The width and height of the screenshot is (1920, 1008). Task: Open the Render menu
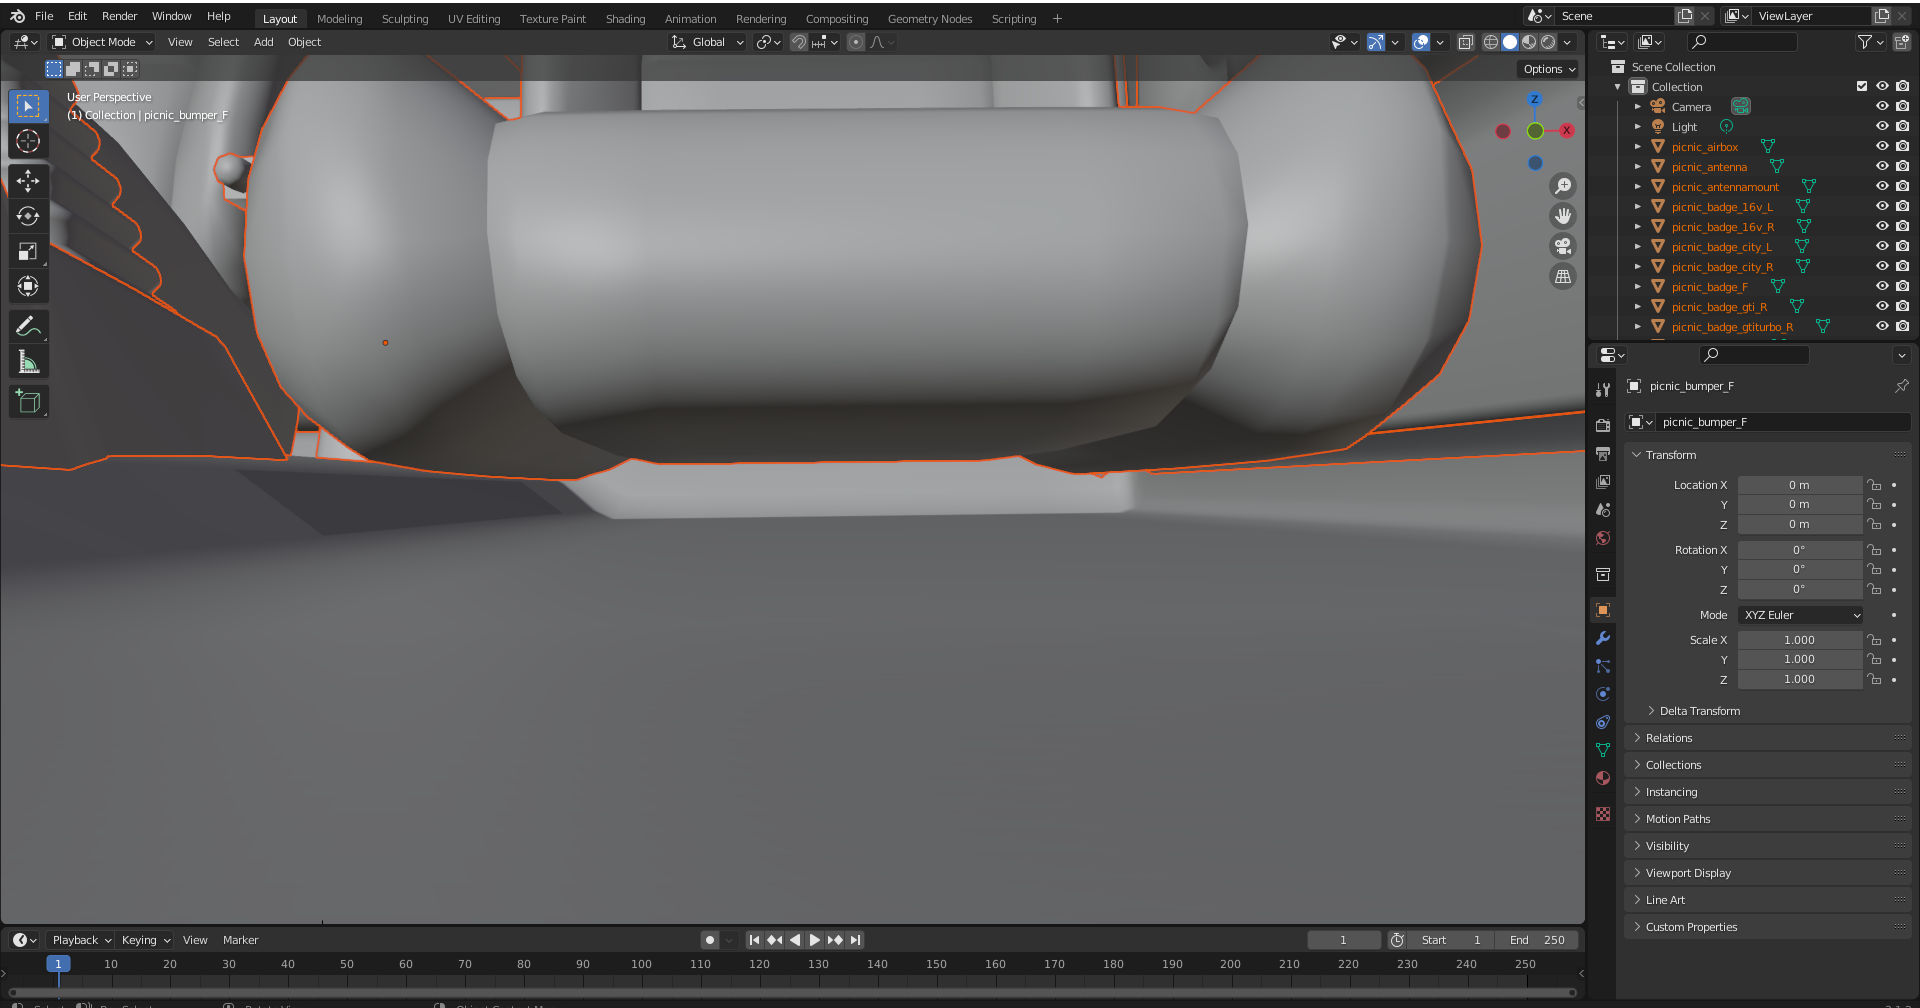tap(119, 16)
